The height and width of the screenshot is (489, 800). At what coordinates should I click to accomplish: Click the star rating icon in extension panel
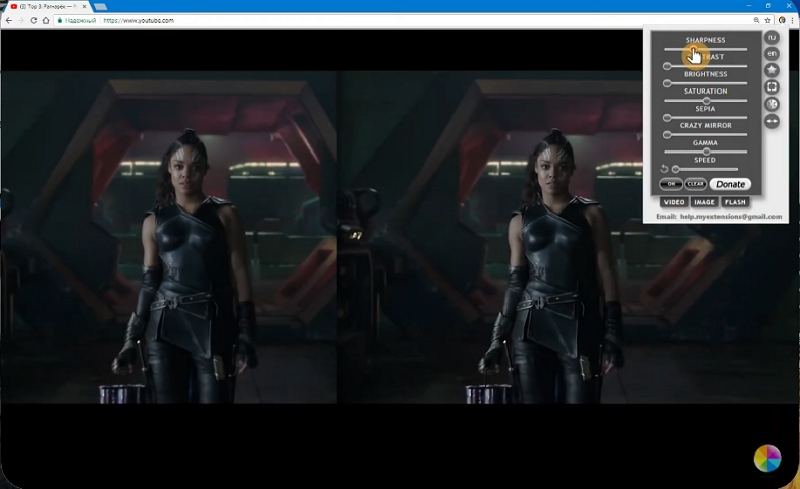[x=772, y=70]
